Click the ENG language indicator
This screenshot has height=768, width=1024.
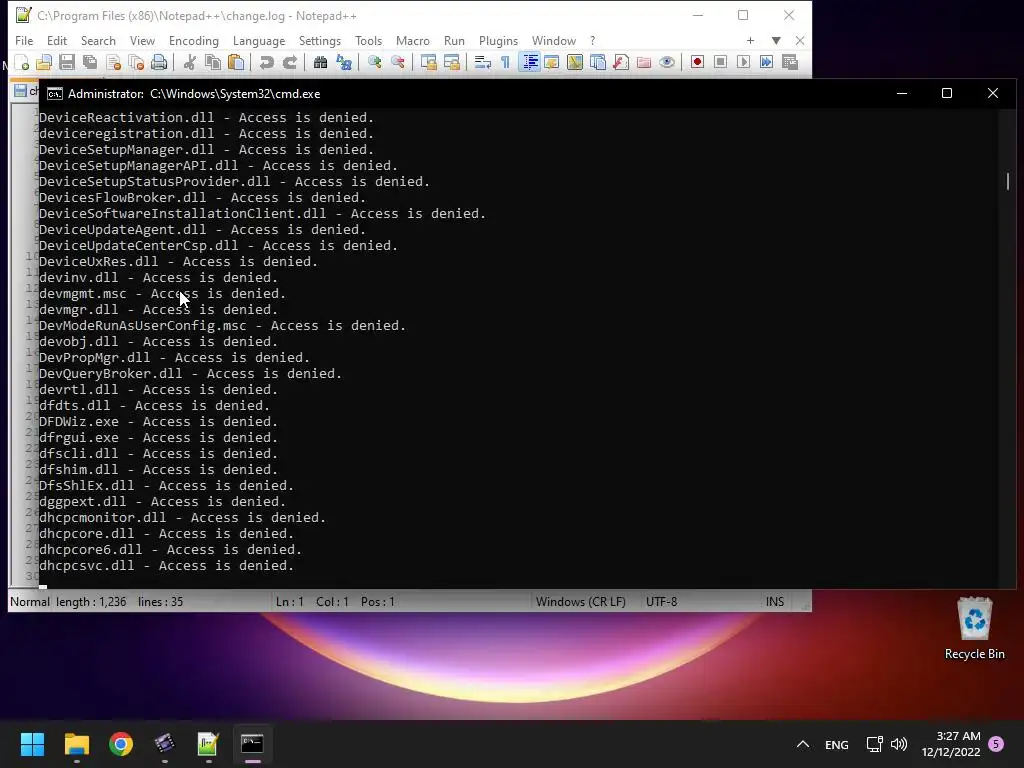837,744
